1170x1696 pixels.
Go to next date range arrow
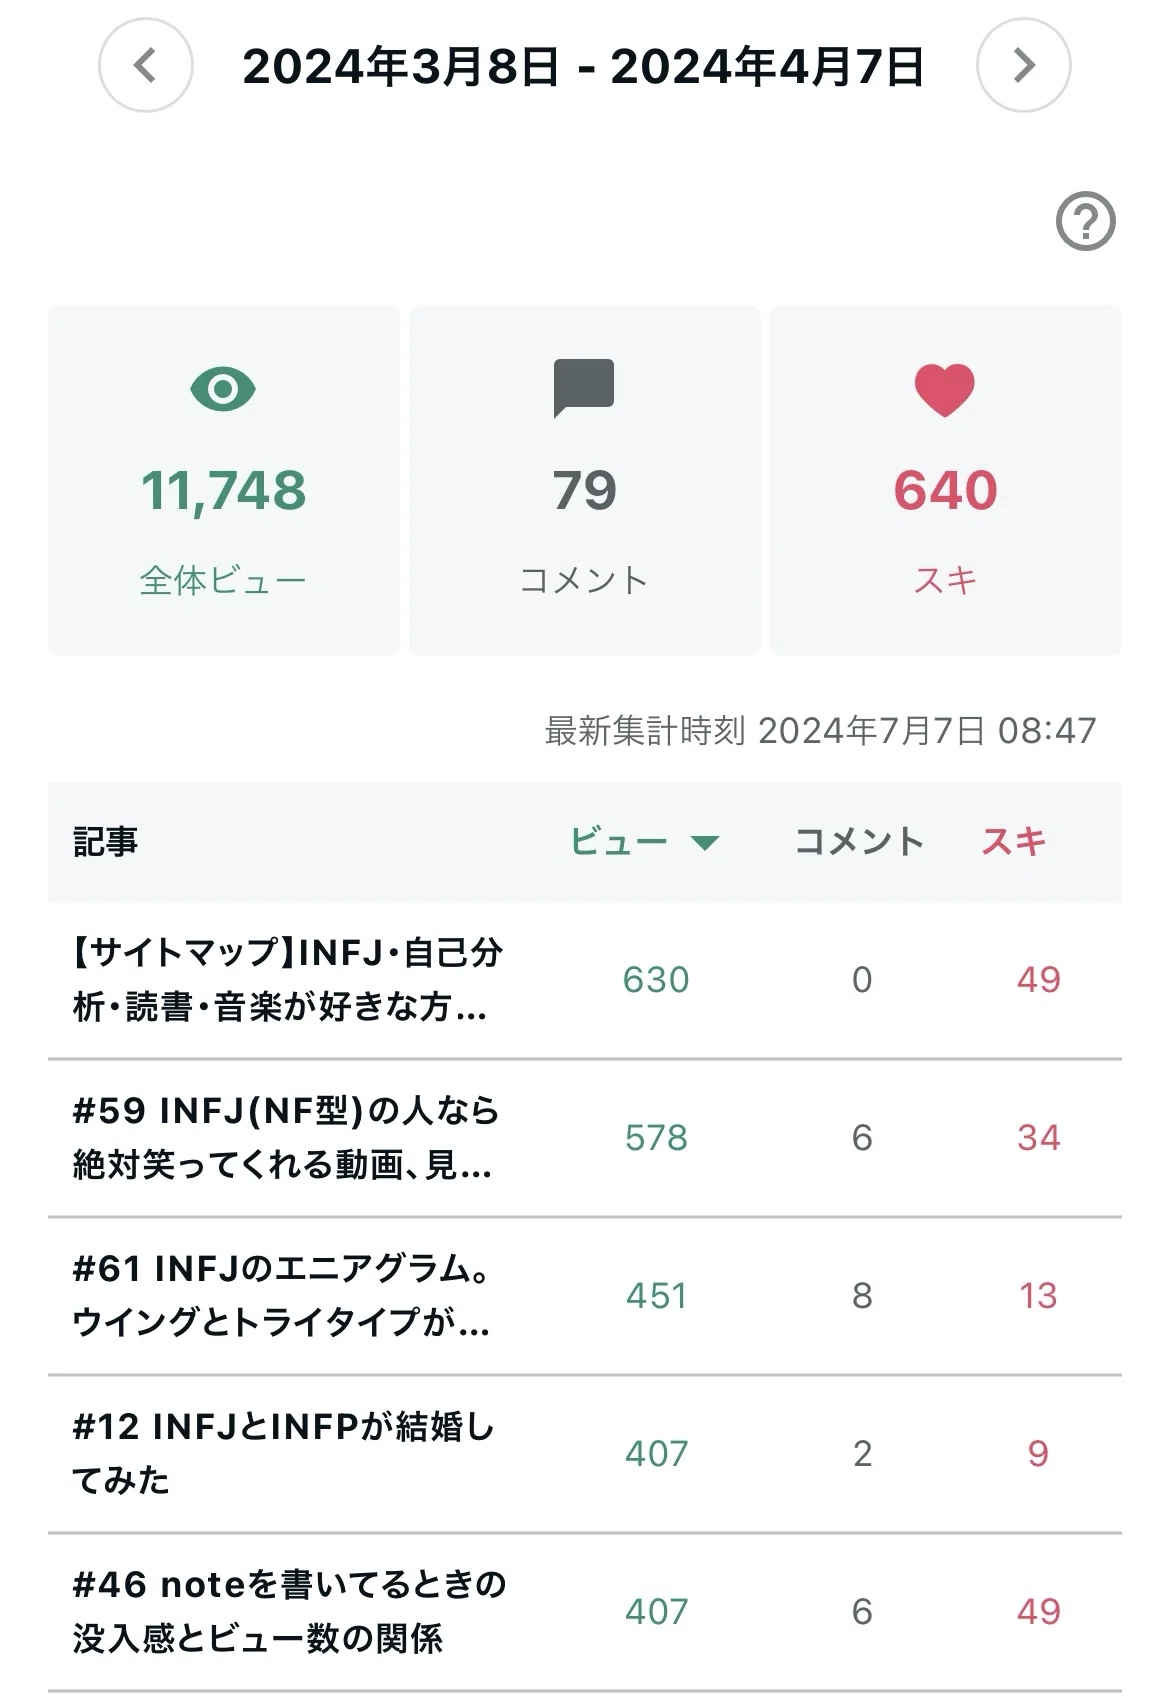[x=1024, y=65]
